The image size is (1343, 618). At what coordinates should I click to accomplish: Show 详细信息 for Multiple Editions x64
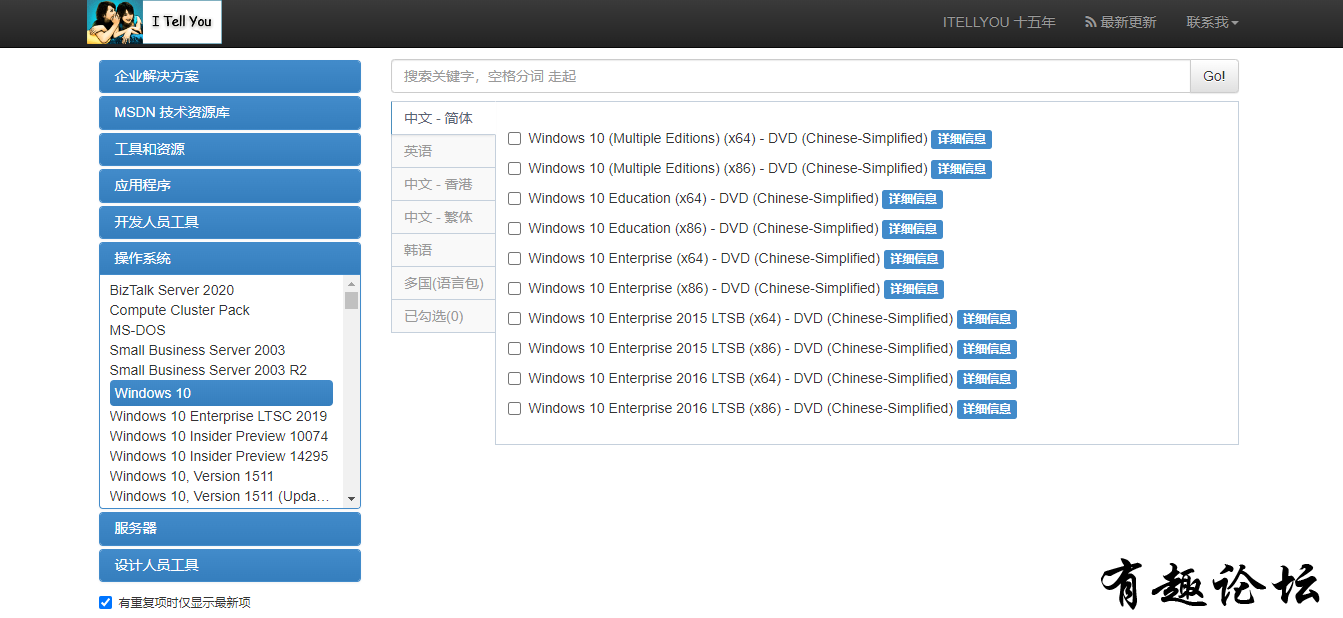click(x=961, y=139)
